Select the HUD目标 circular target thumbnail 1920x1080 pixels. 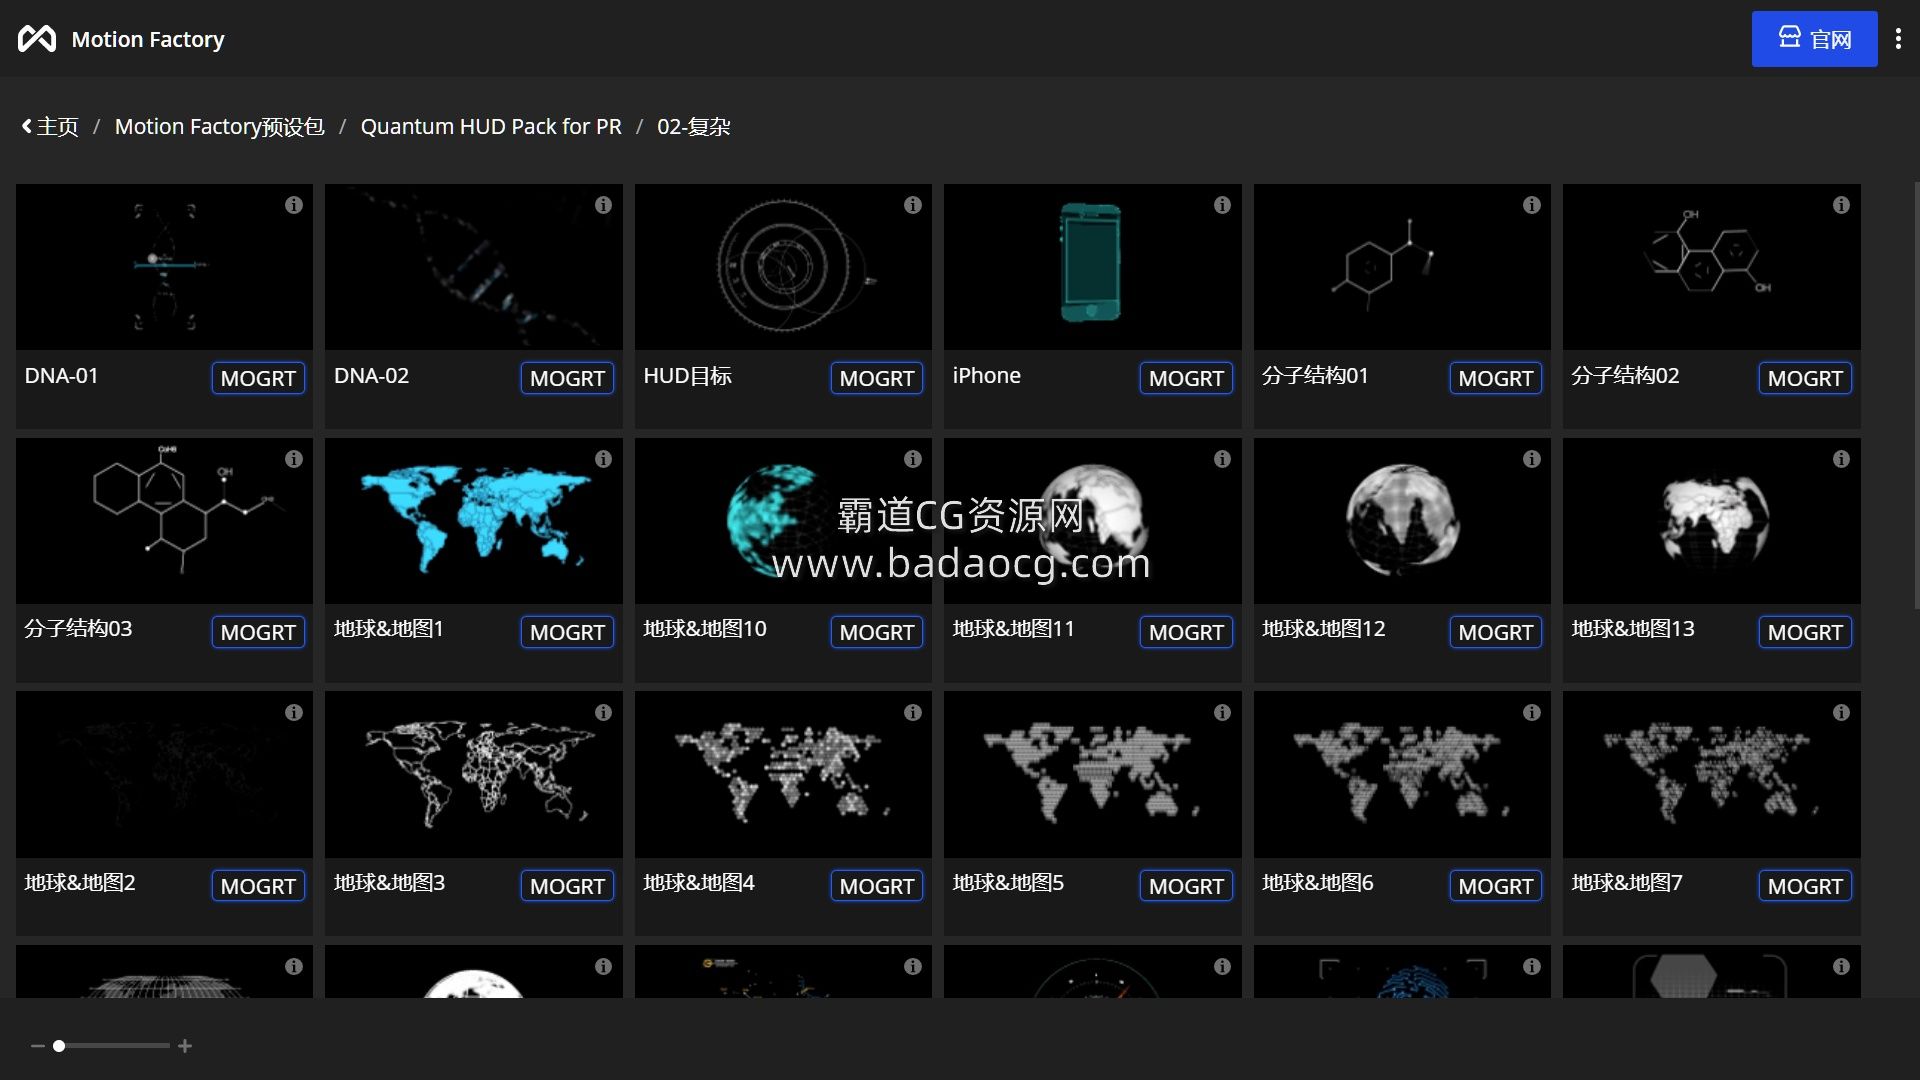pyautogui.click(x=783, y=267)
